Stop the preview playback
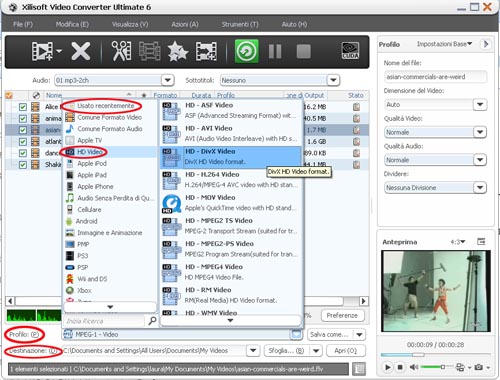The image size is (500, 380). coord(400,367)
